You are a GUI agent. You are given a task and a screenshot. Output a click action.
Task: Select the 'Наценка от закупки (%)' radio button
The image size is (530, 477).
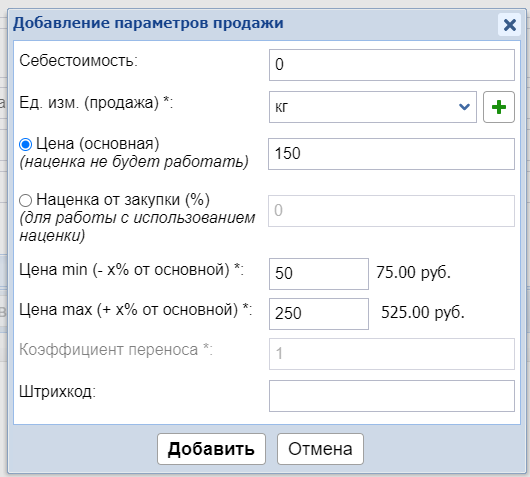[x=26, y=200]
